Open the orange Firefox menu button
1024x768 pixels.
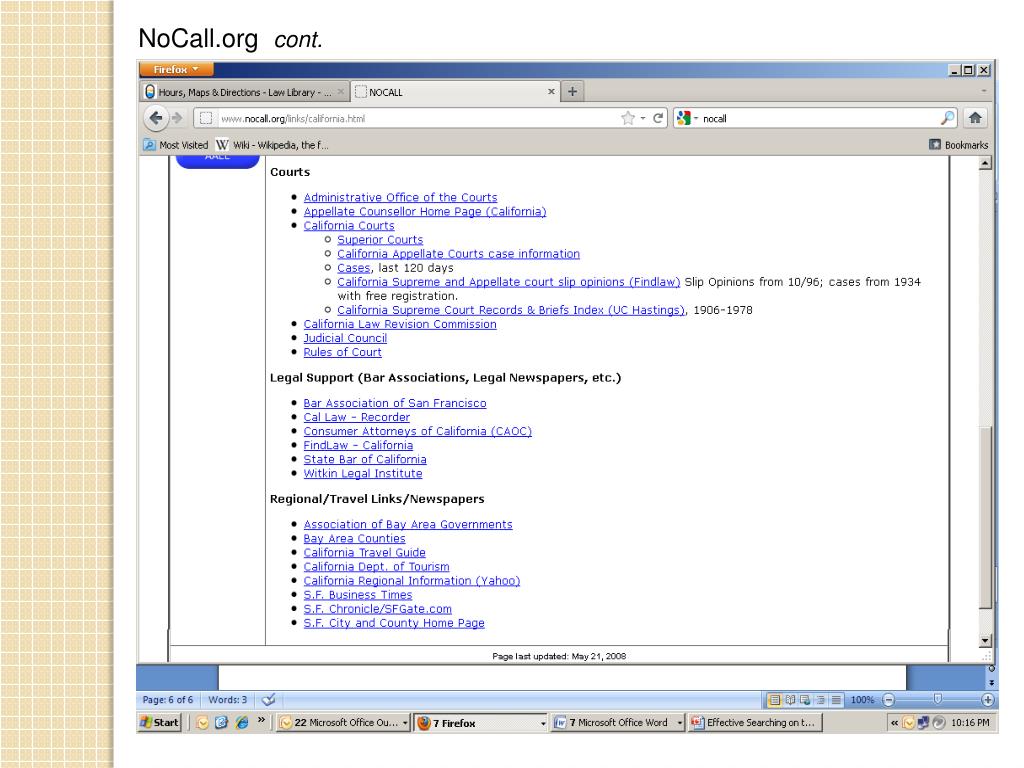click(x=176, y=69)
